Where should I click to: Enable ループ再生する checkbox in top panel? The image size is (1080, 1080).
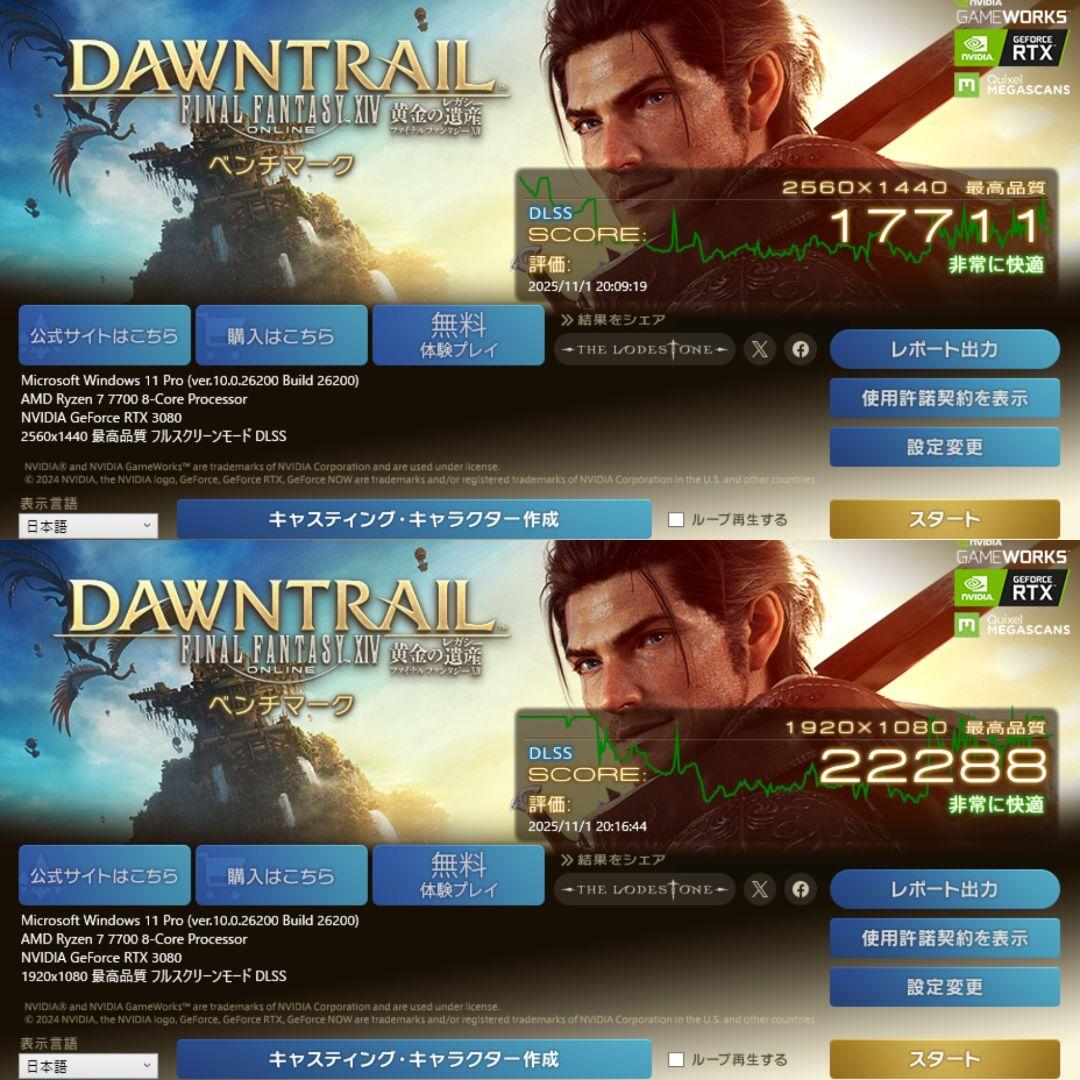tap(676, 519)
